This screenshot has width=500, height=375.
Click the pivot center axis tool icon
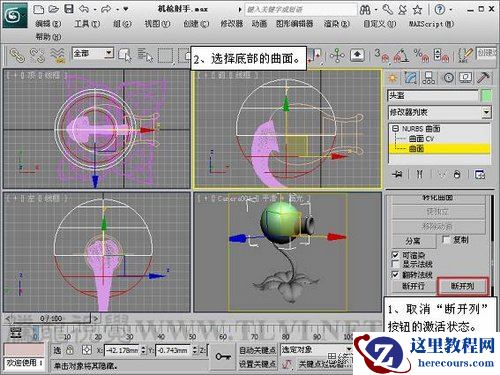(337, 55)
